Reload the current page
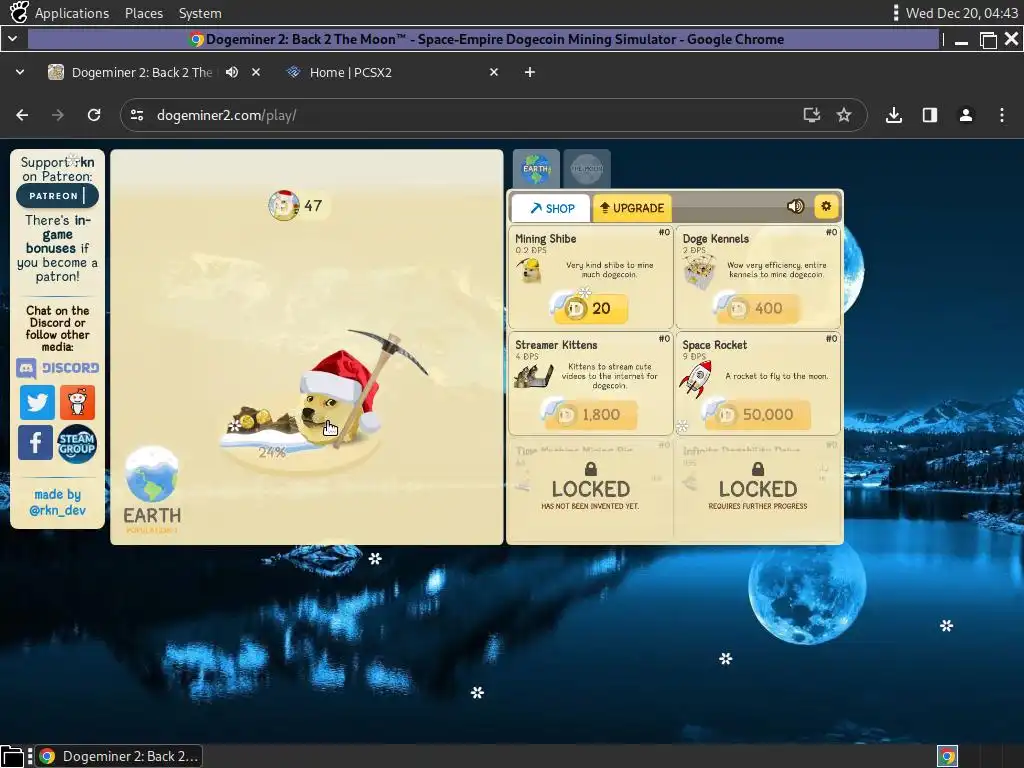 pyautogui.click(x=94, y=115)
